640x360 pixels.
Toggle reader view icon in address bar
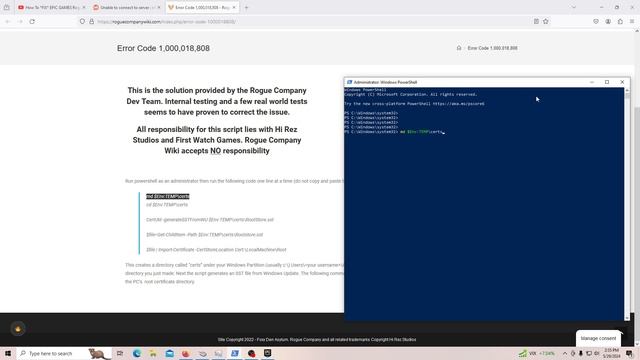(x=536, y=22)
